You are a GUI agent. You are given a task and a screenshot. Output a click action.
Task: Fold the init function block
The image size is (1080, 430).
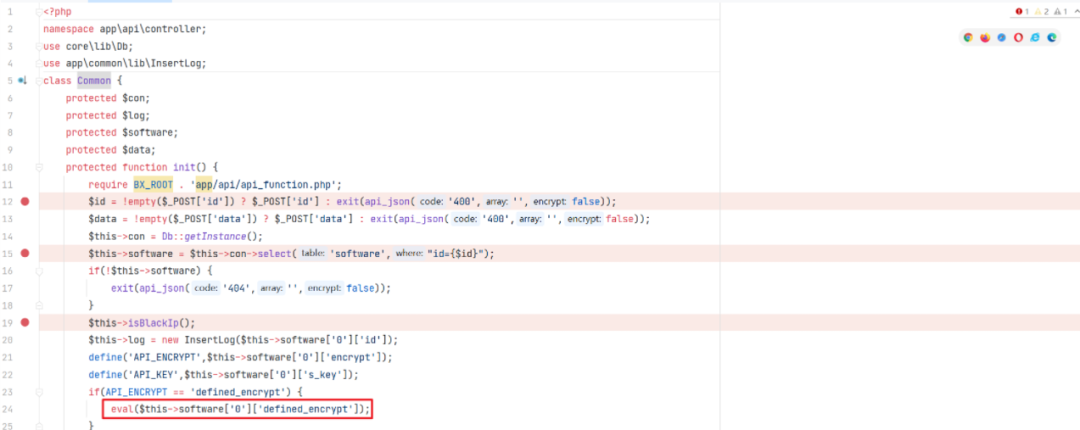coord(39,167)
